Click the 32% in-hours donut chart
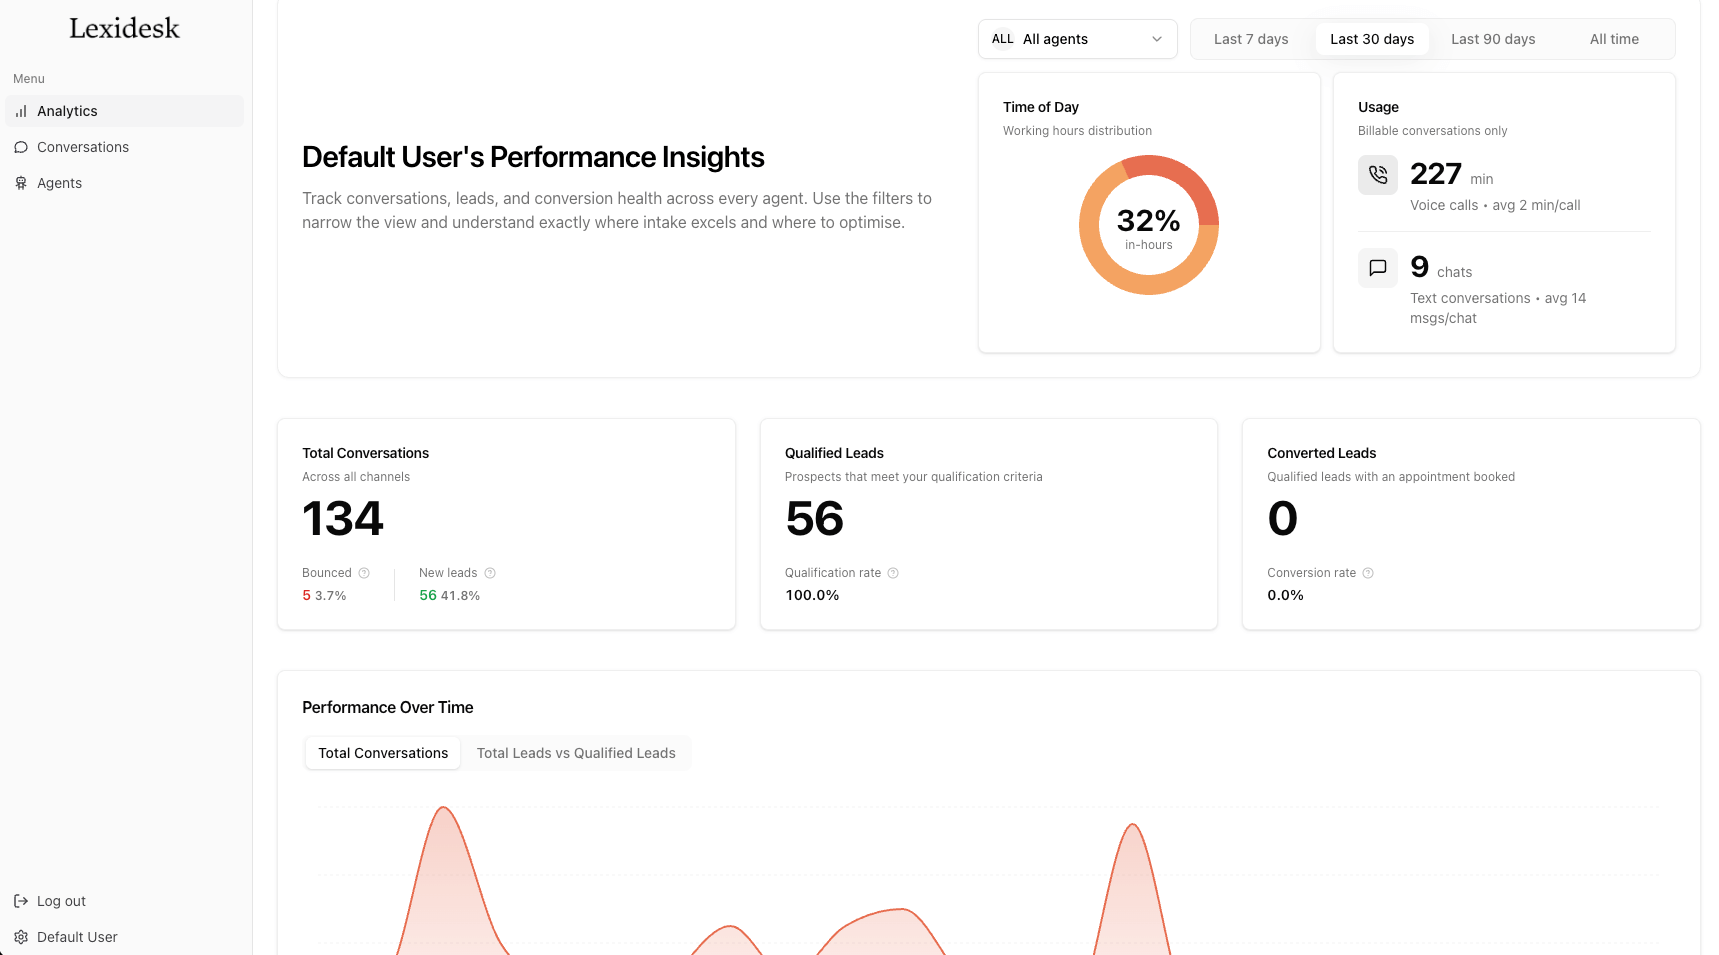This screenshot has height=955, width=1719. pos(1148,225)
